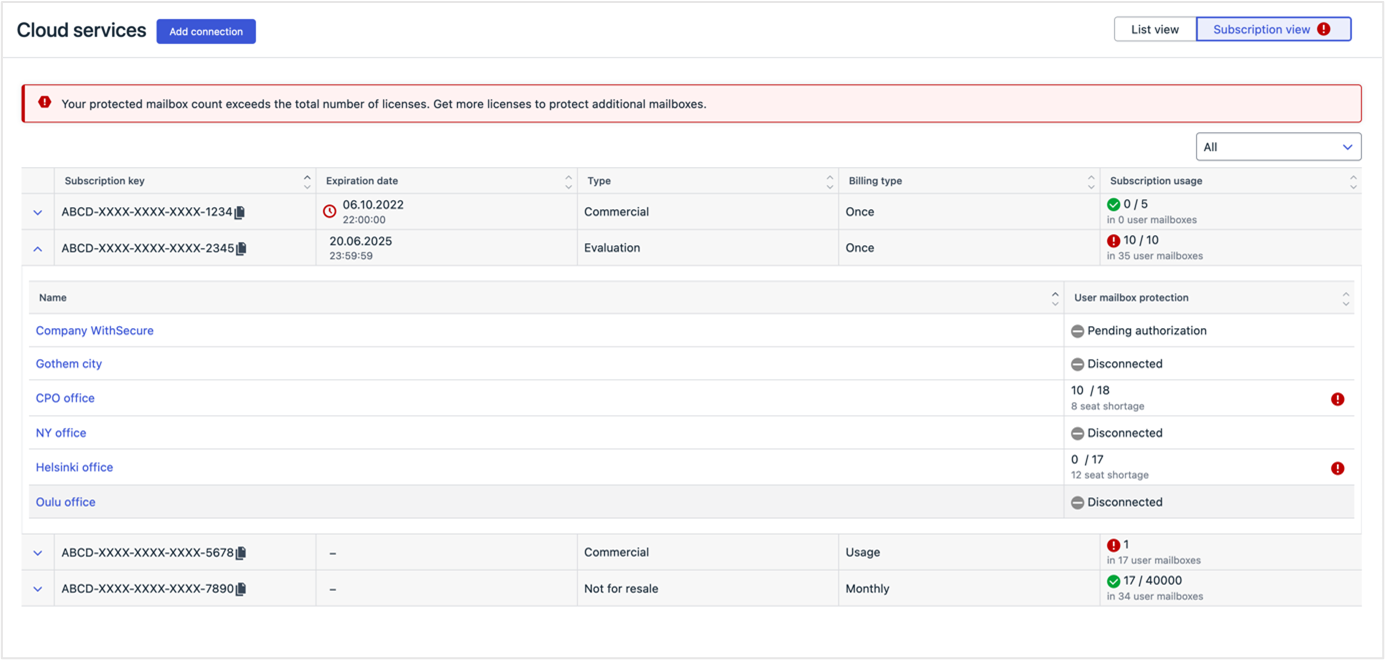Sort by Subscription key column
1385x660 pixels.
click(x=307, y=181)
